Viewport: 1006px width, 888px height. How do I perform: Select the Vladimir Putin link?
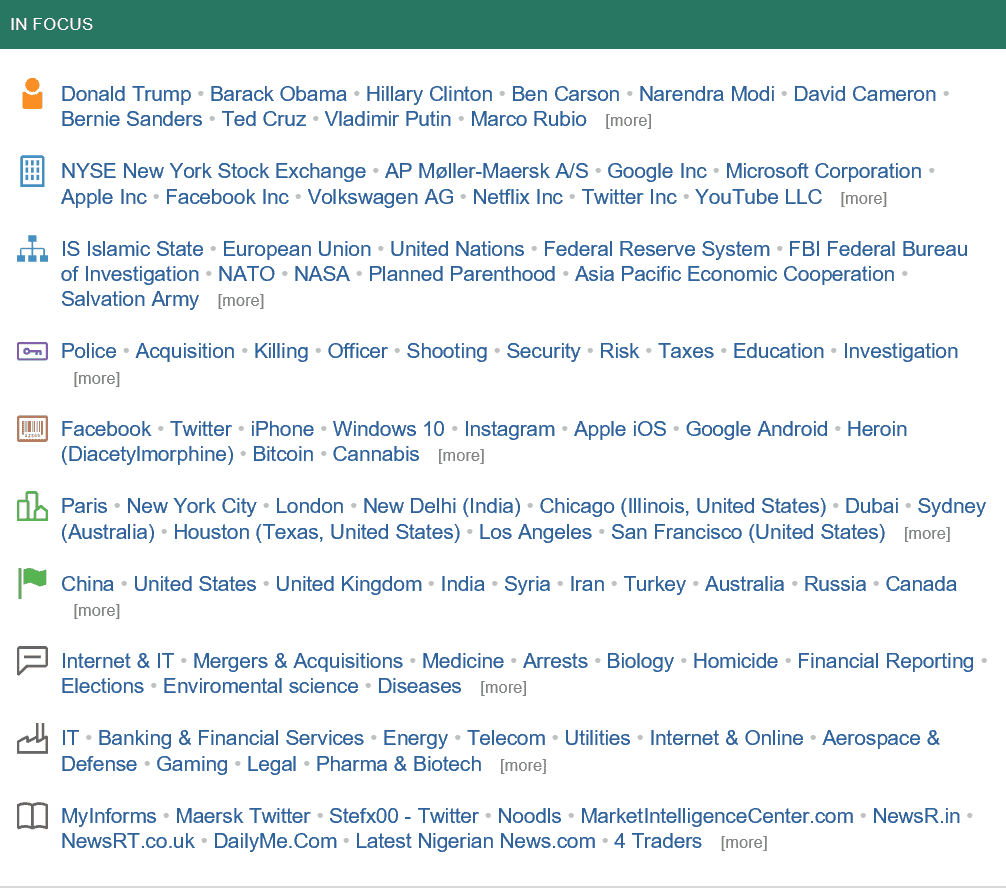[388, 119]
